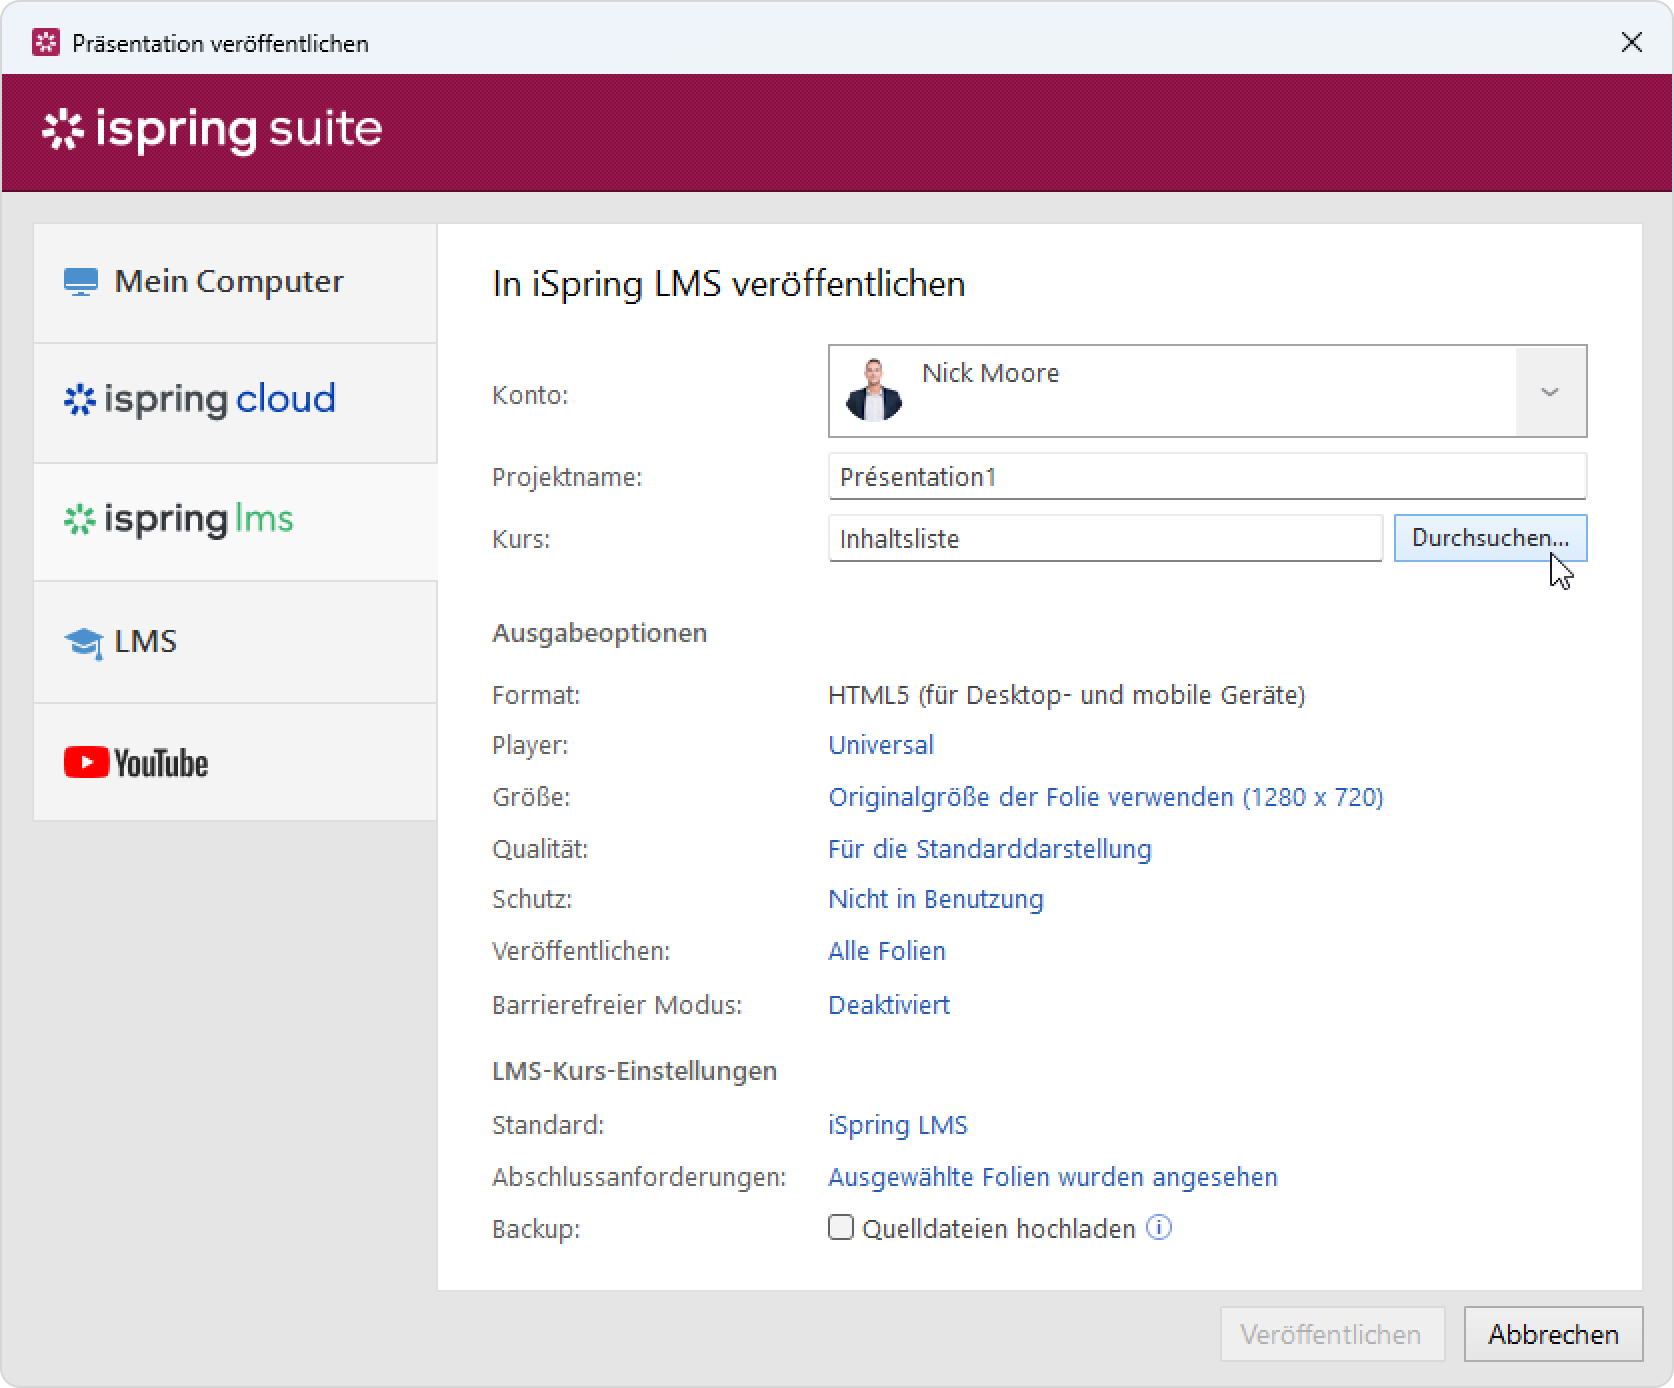Open Schutz setting Nicht in Benutzung
The width and height of the screenshot is (1674, 1388).
pyautogui.click(x=936, y=899)
